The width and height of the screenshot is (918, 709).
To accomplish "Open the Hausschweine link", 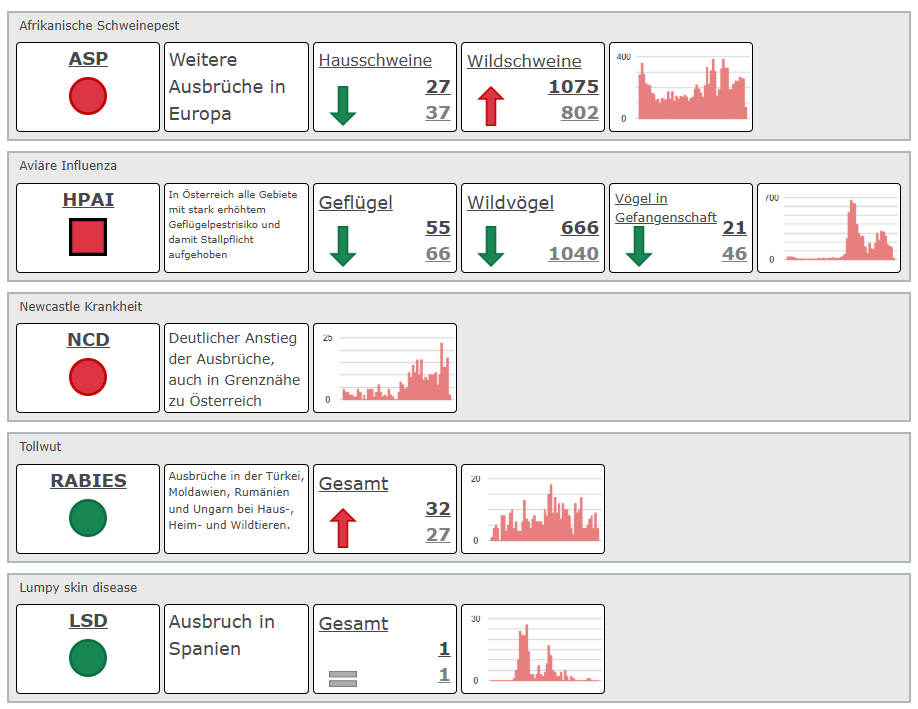I will click(375, 61).
